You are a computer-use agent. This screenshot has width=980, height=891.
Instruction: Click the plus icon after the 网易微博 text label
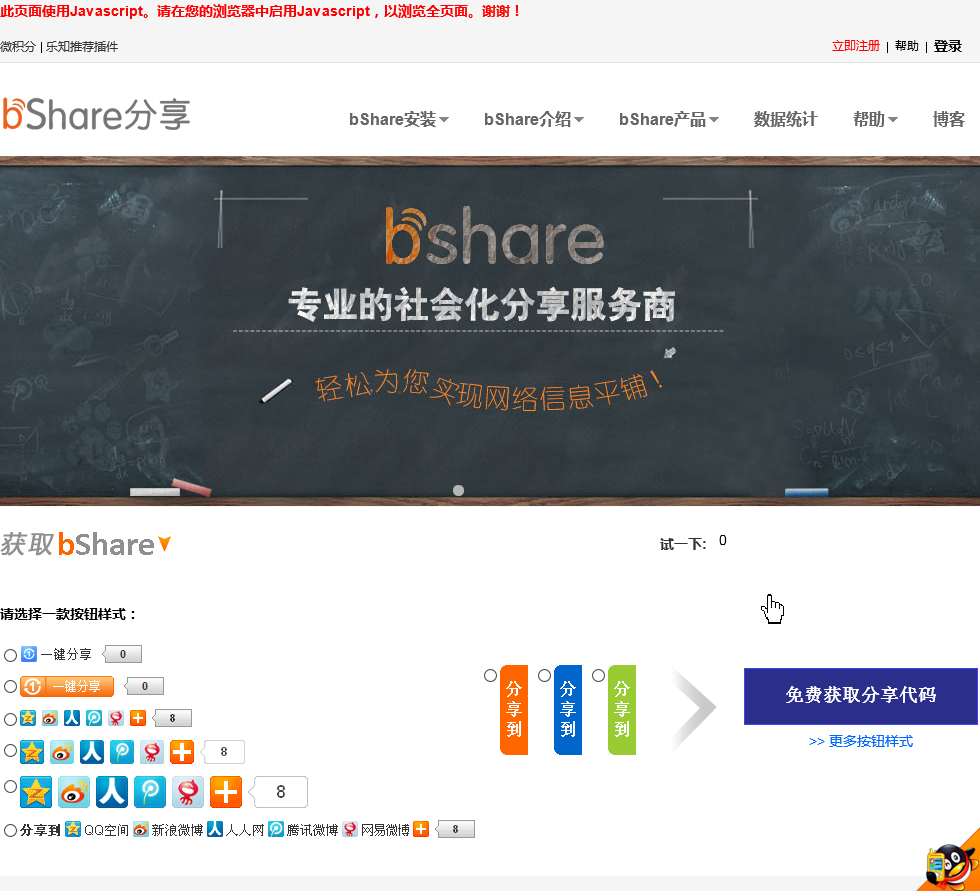click(x=421, y=829)
